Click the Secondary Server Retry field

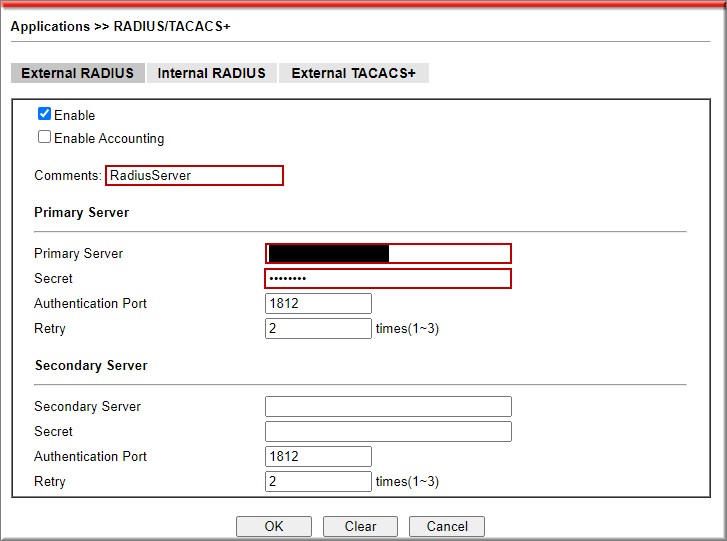318,481
